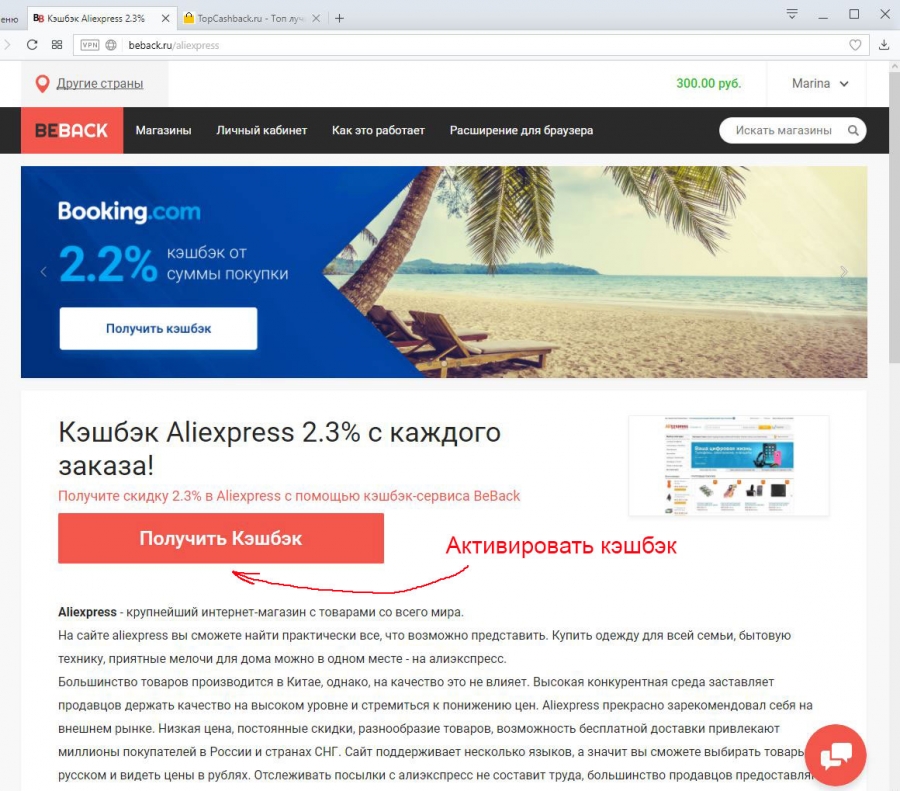Image resolution: width=900 pixels, height=791 pixels.
Task: Open the speed dial grid icon
Action: 57,45
